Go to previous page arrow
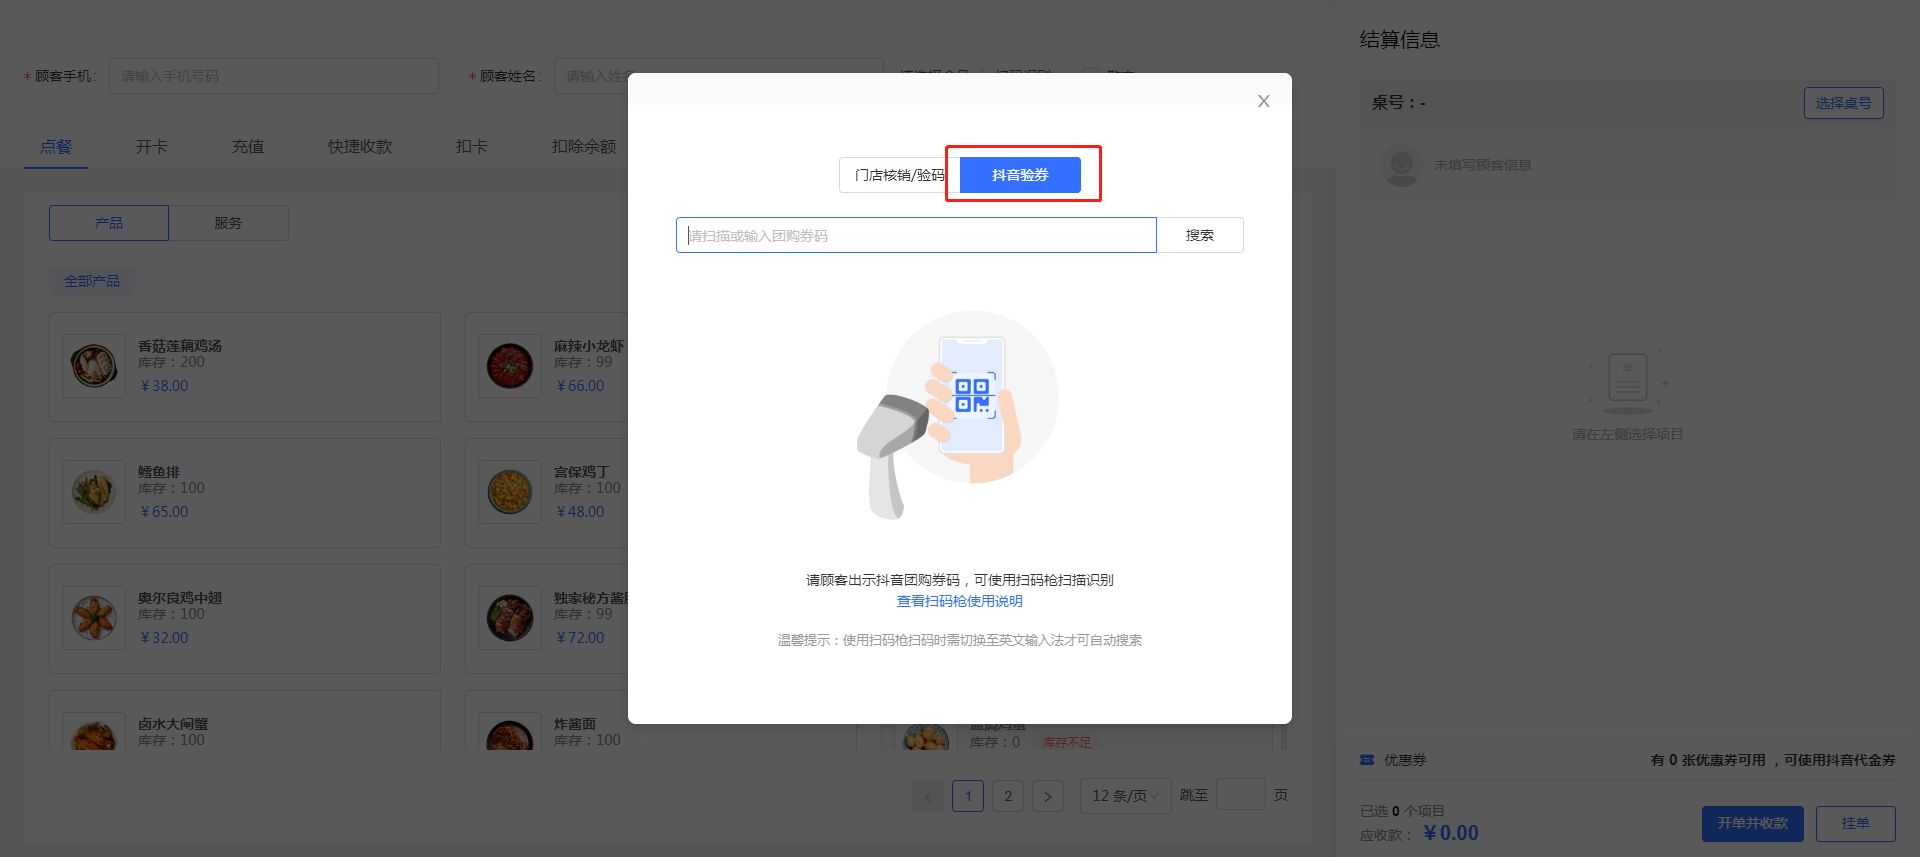The height and width of the screenshot is (857, 1920). (928, 796)
